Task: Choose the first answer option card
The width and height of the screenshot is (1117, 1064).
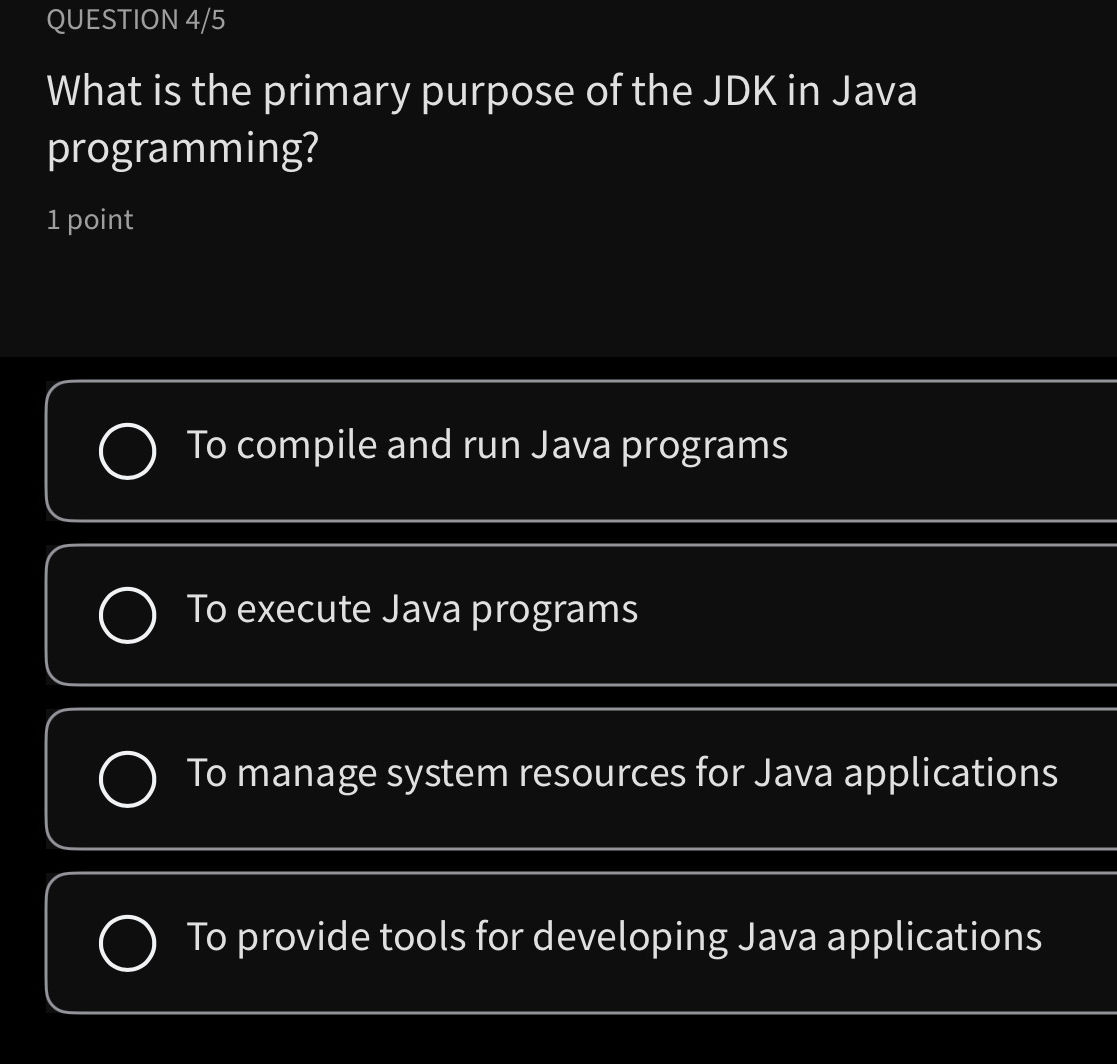Action: 558,449
